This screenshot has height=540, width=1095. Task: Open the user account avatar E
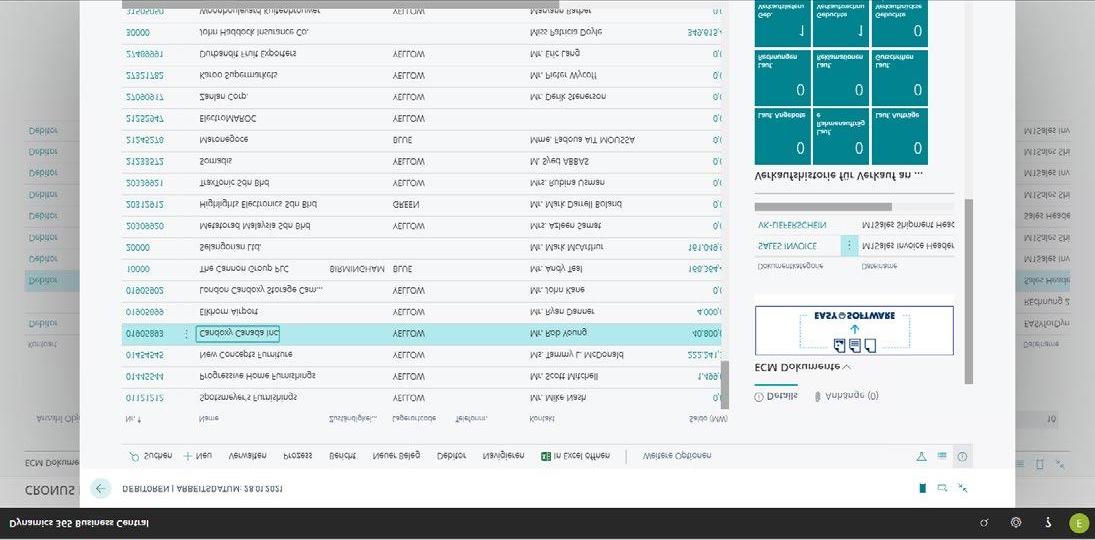pyautogui.click(x=1078, y=523)
